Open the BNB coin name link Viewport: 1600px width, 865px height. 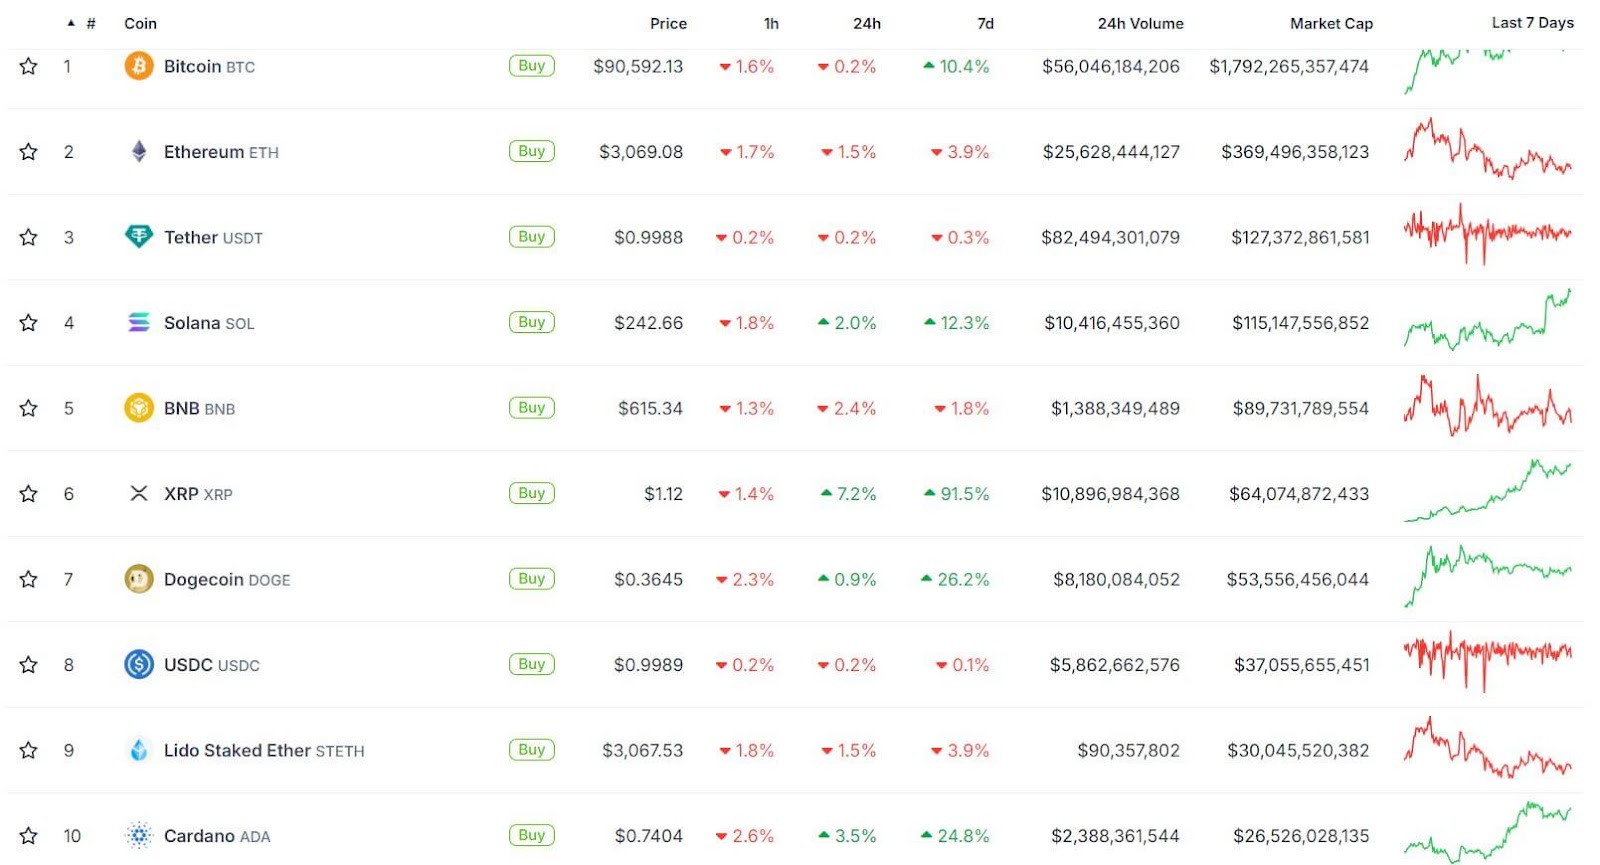(199, 408)
